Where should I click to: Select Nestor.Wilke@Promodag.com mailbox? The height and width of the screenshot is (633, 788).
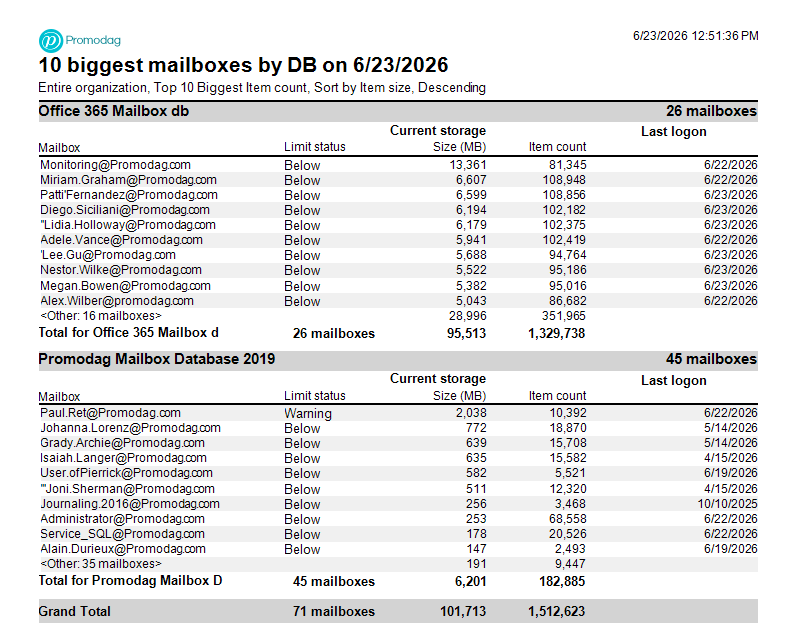(121, 270)
